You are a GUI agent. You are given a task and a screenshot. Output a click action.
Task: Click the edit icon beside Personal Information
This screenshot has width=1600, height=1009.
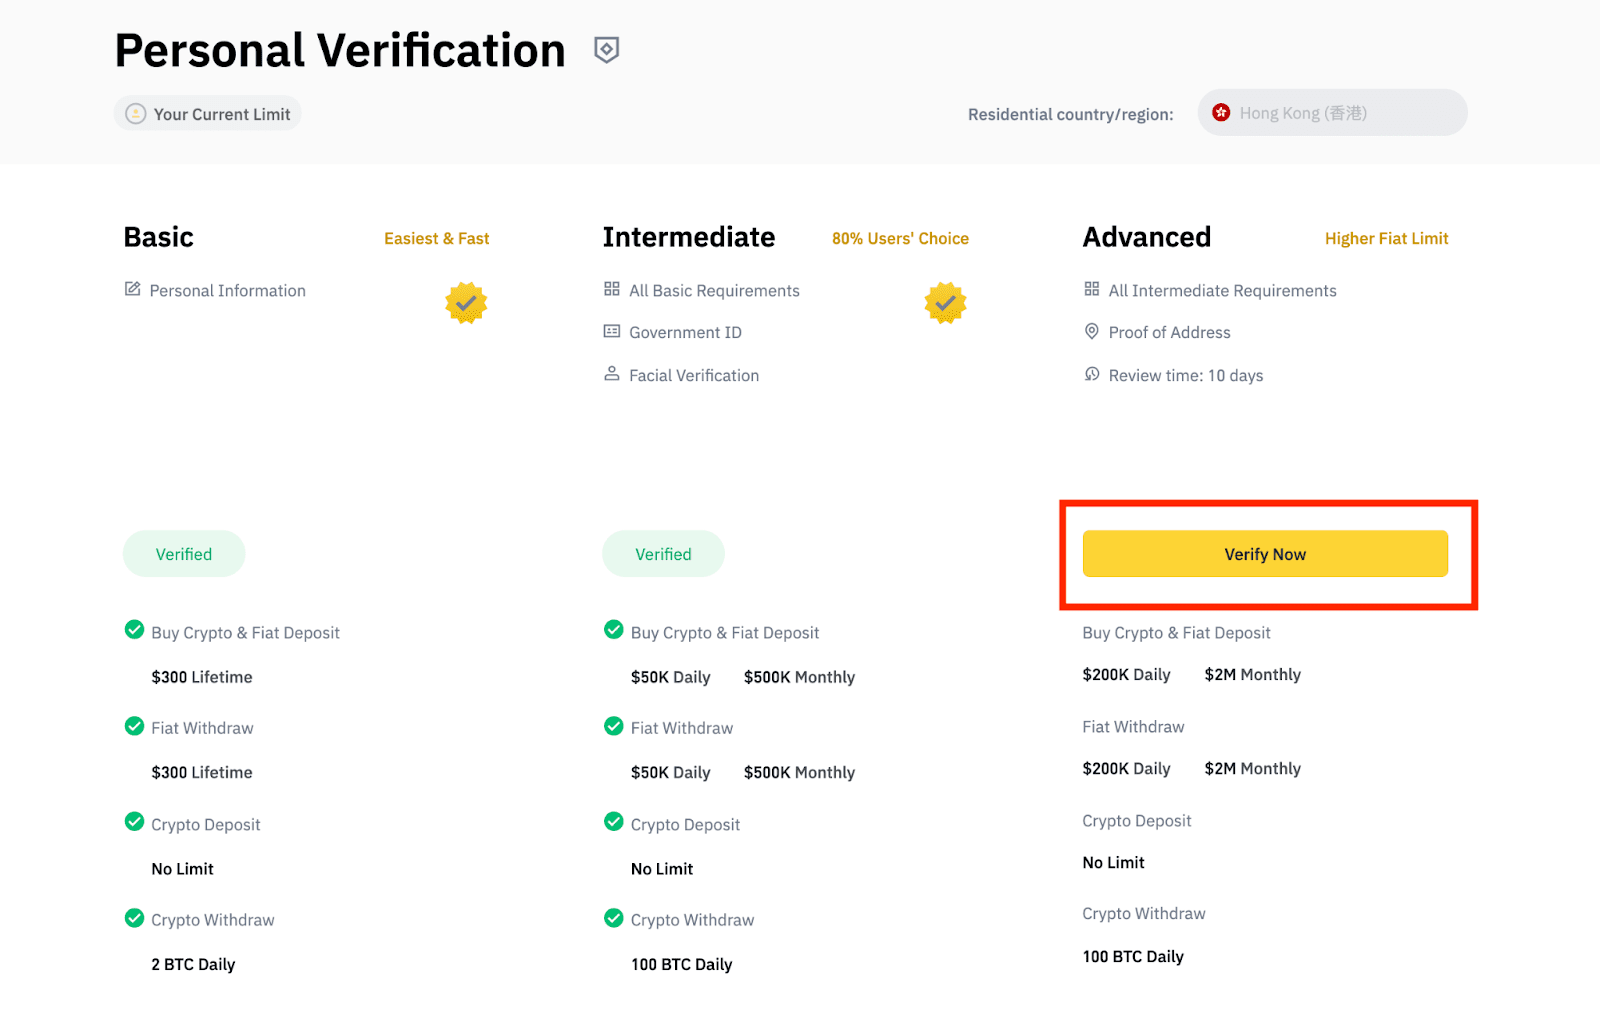132,289
